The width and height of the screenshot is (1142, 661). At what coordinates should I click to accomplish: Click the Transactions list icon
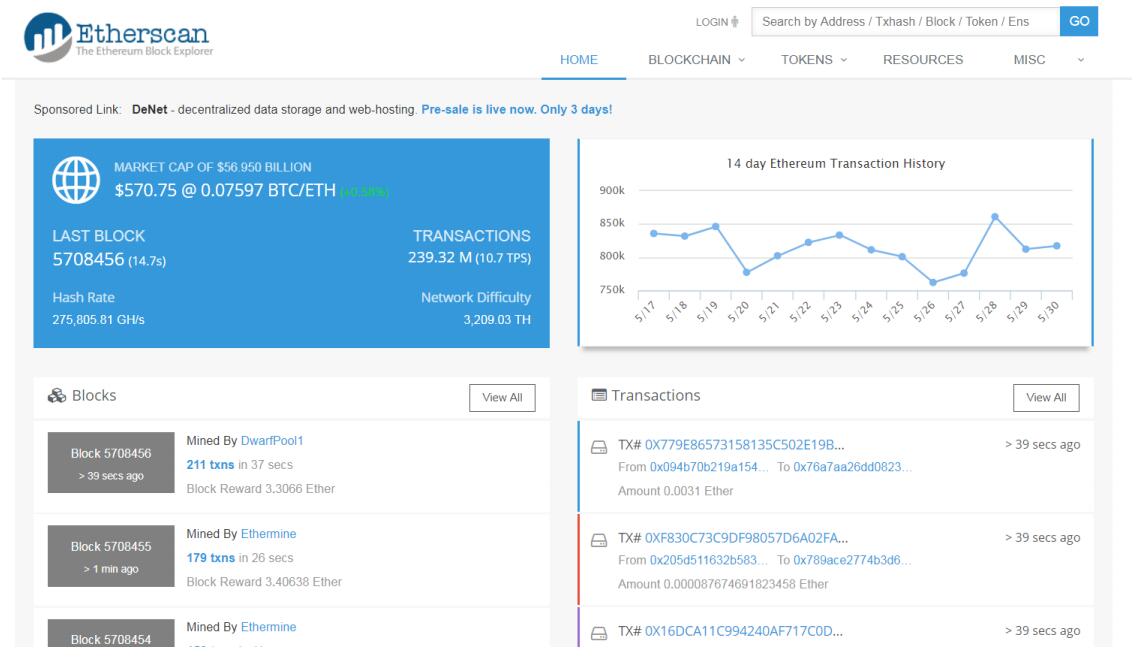(x=599, y=395)
